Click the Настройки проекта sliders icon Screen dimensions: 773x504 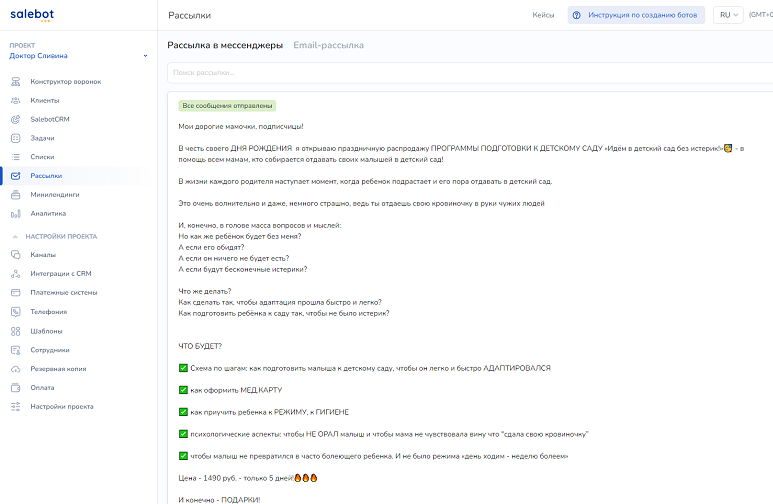(16, 406)
